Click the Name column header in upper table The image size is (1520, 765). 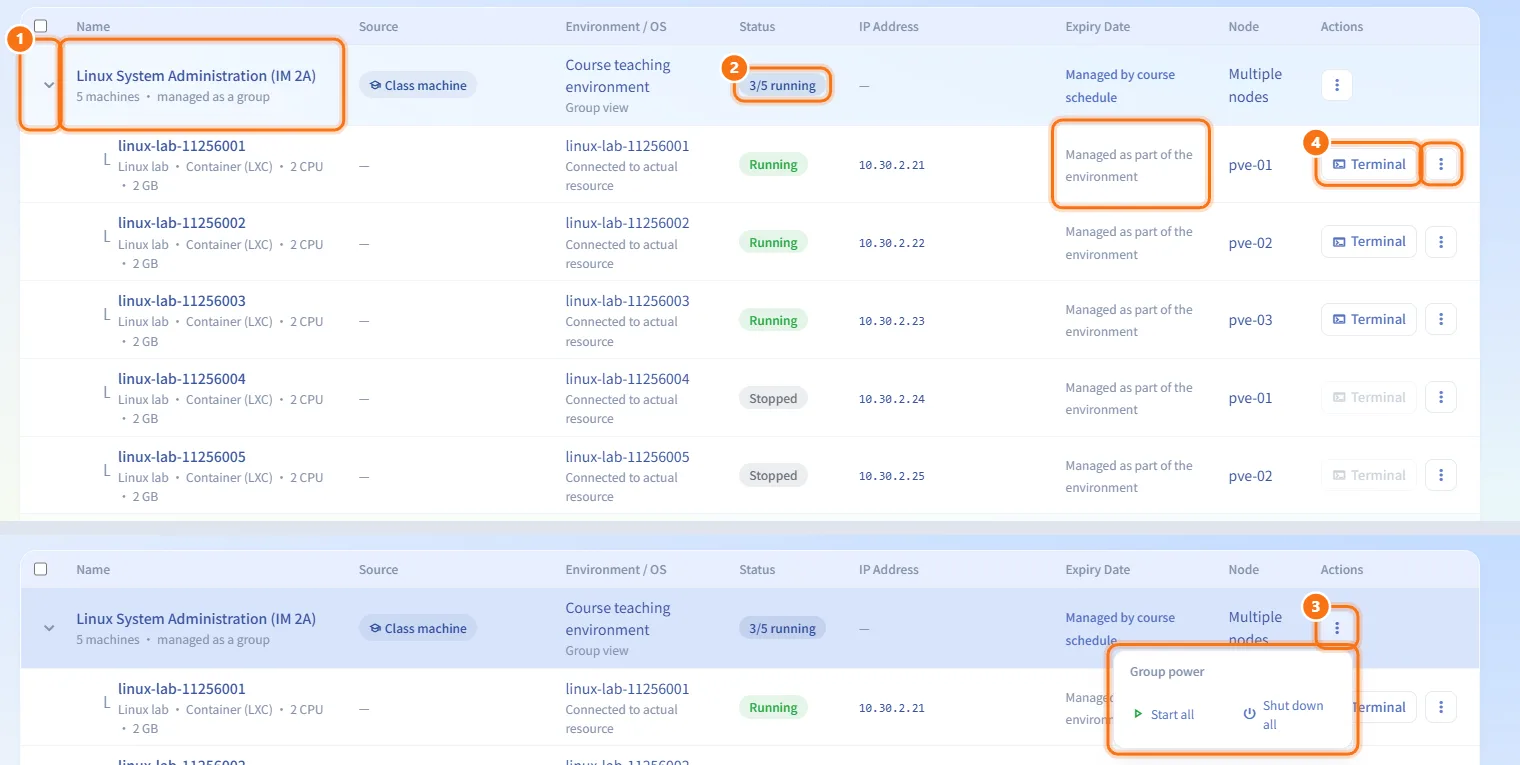[93, 26]
